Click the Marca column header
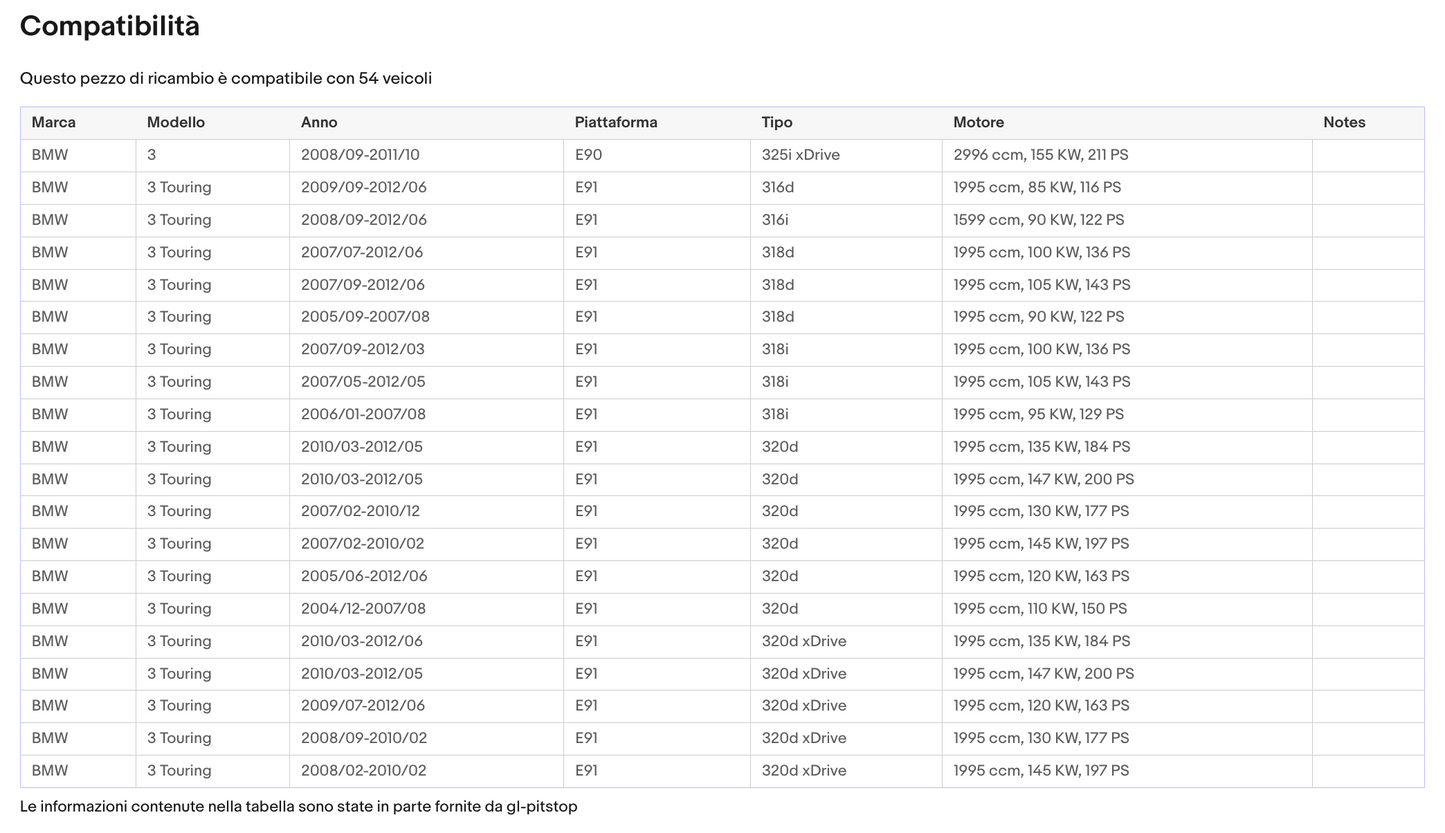This screenshot has height=833, width=1445. (x=78, y=123)
